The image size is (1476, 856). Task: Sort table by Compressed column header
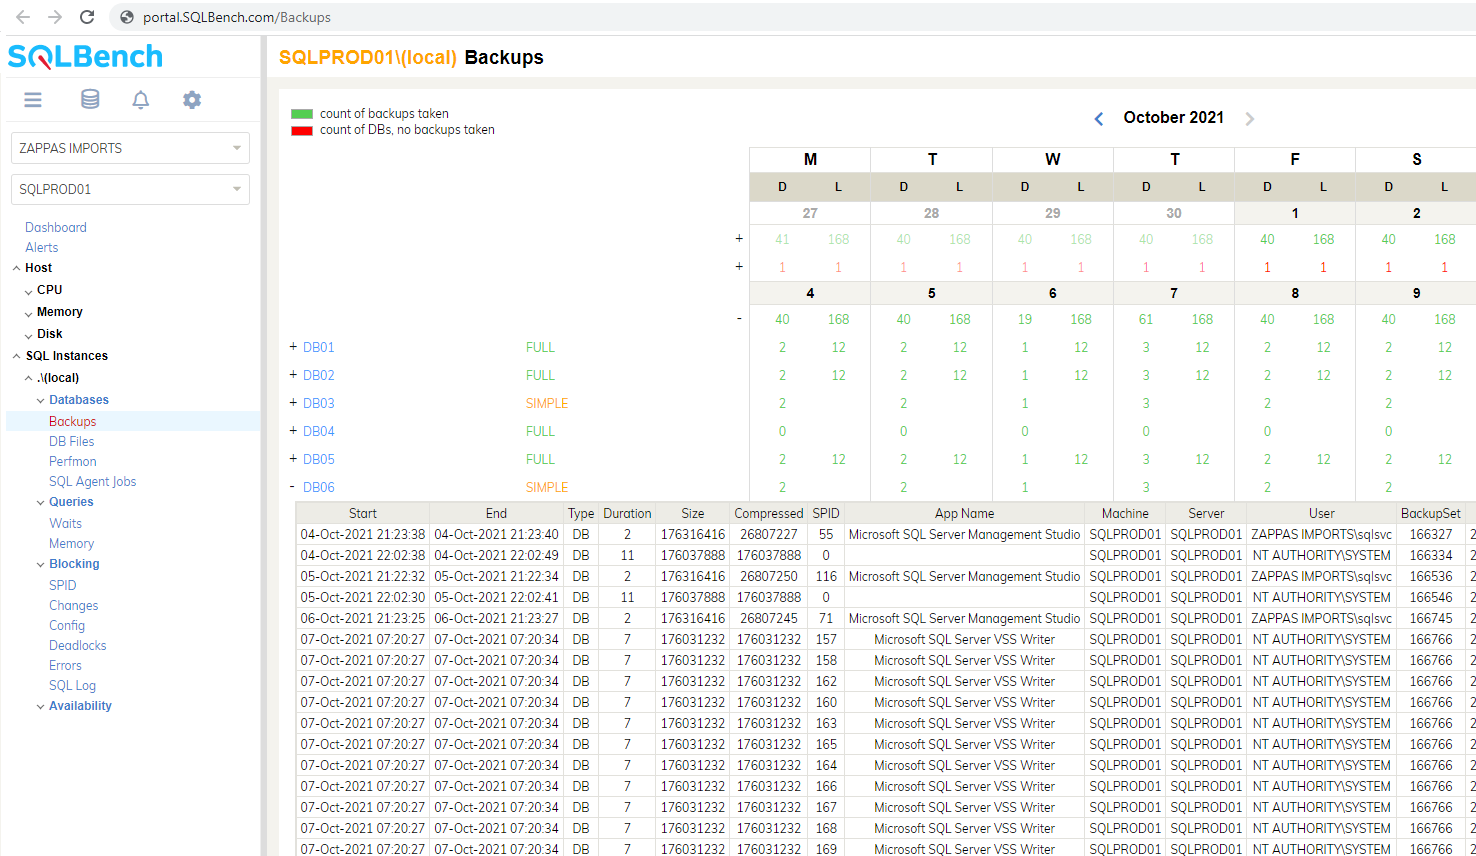tap(769, 513)
